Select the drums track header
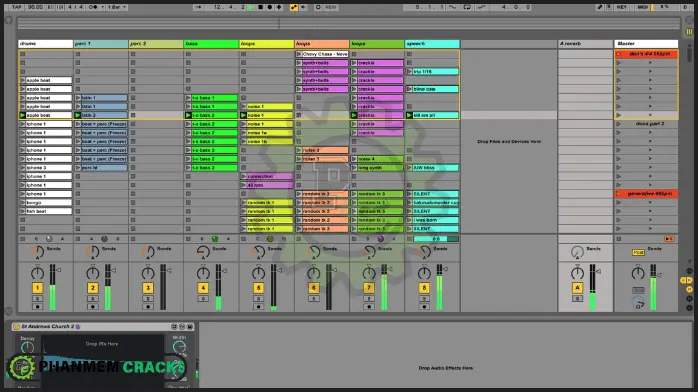The width and height of the screenshot is (698, 392). (x=45, y=44)
